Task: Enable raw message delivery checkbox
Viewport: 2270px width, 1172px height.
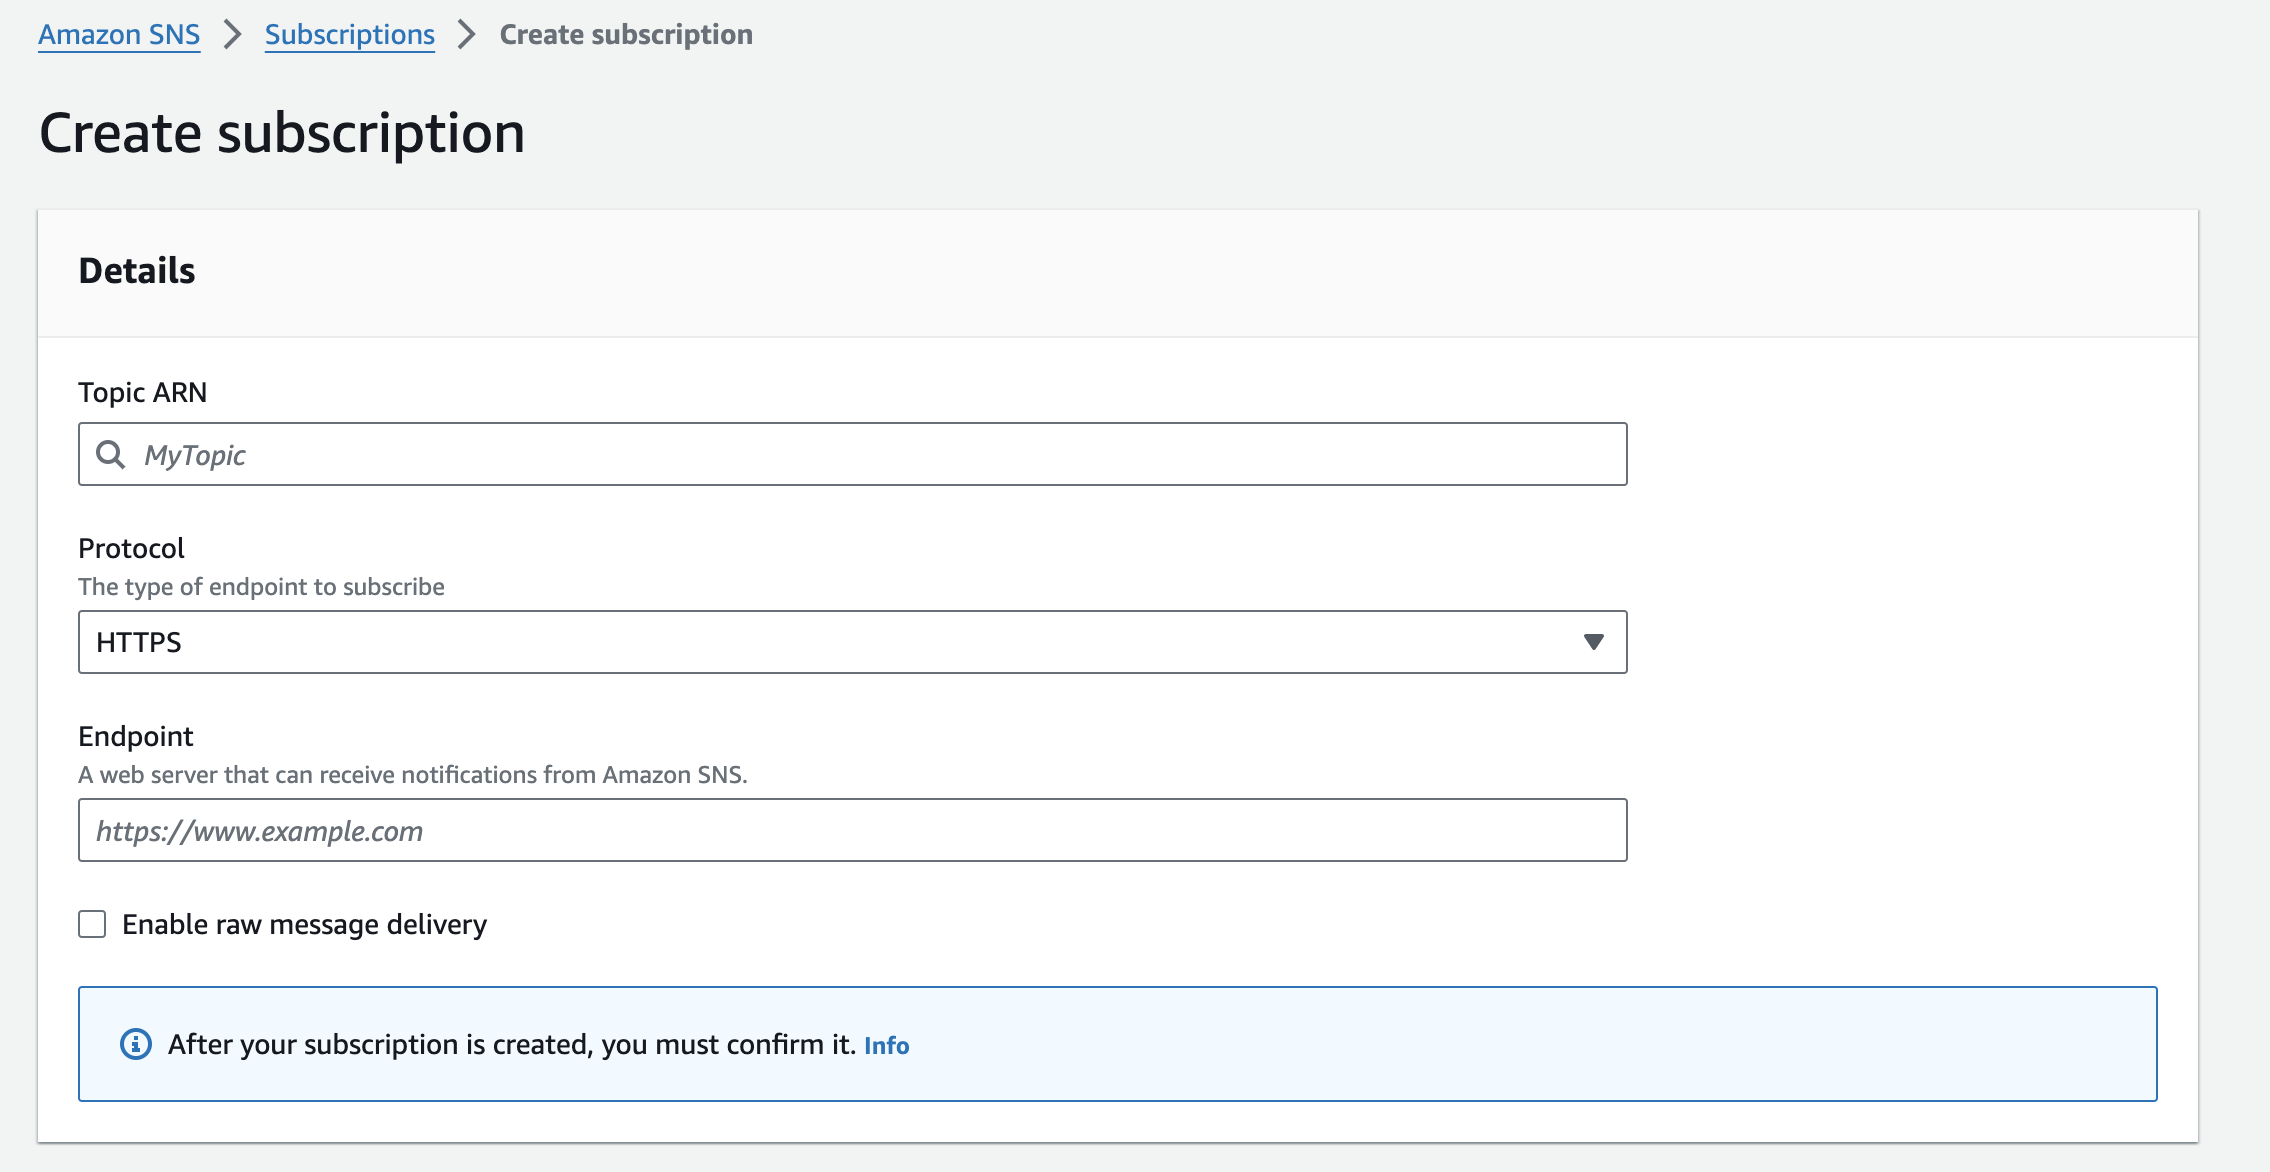Action: (x=92, y=924)
